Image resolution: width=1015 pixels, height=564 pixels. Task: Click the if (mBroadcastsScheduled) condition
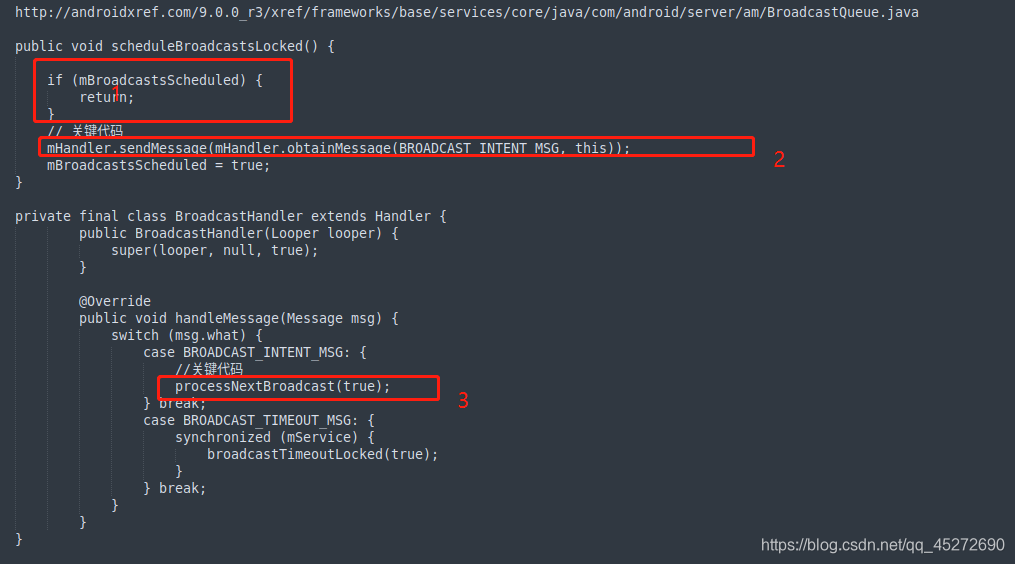(x=154, y=80)
